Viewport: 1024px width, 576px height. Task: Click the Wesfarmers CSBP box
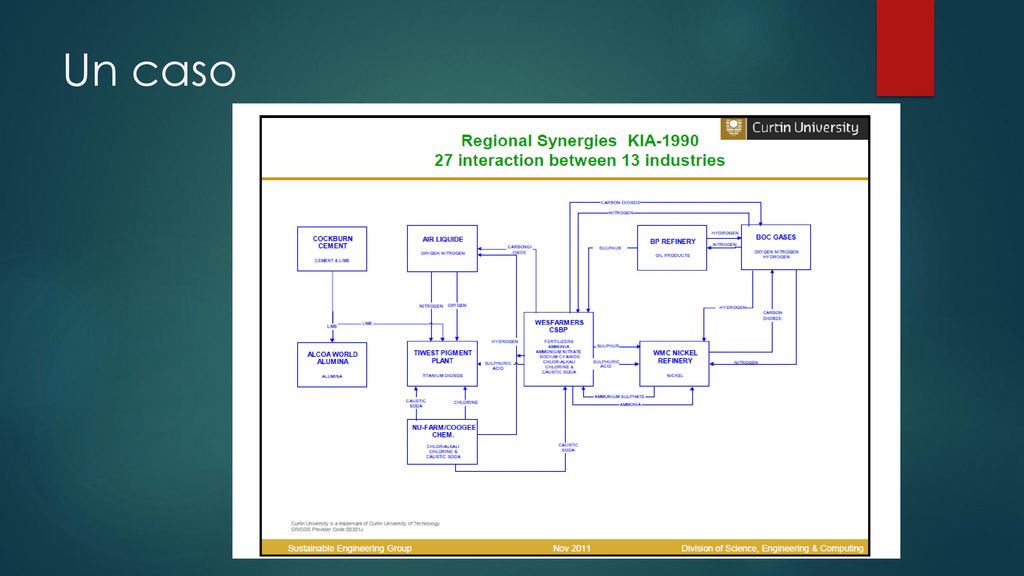(x=558, y=349)
